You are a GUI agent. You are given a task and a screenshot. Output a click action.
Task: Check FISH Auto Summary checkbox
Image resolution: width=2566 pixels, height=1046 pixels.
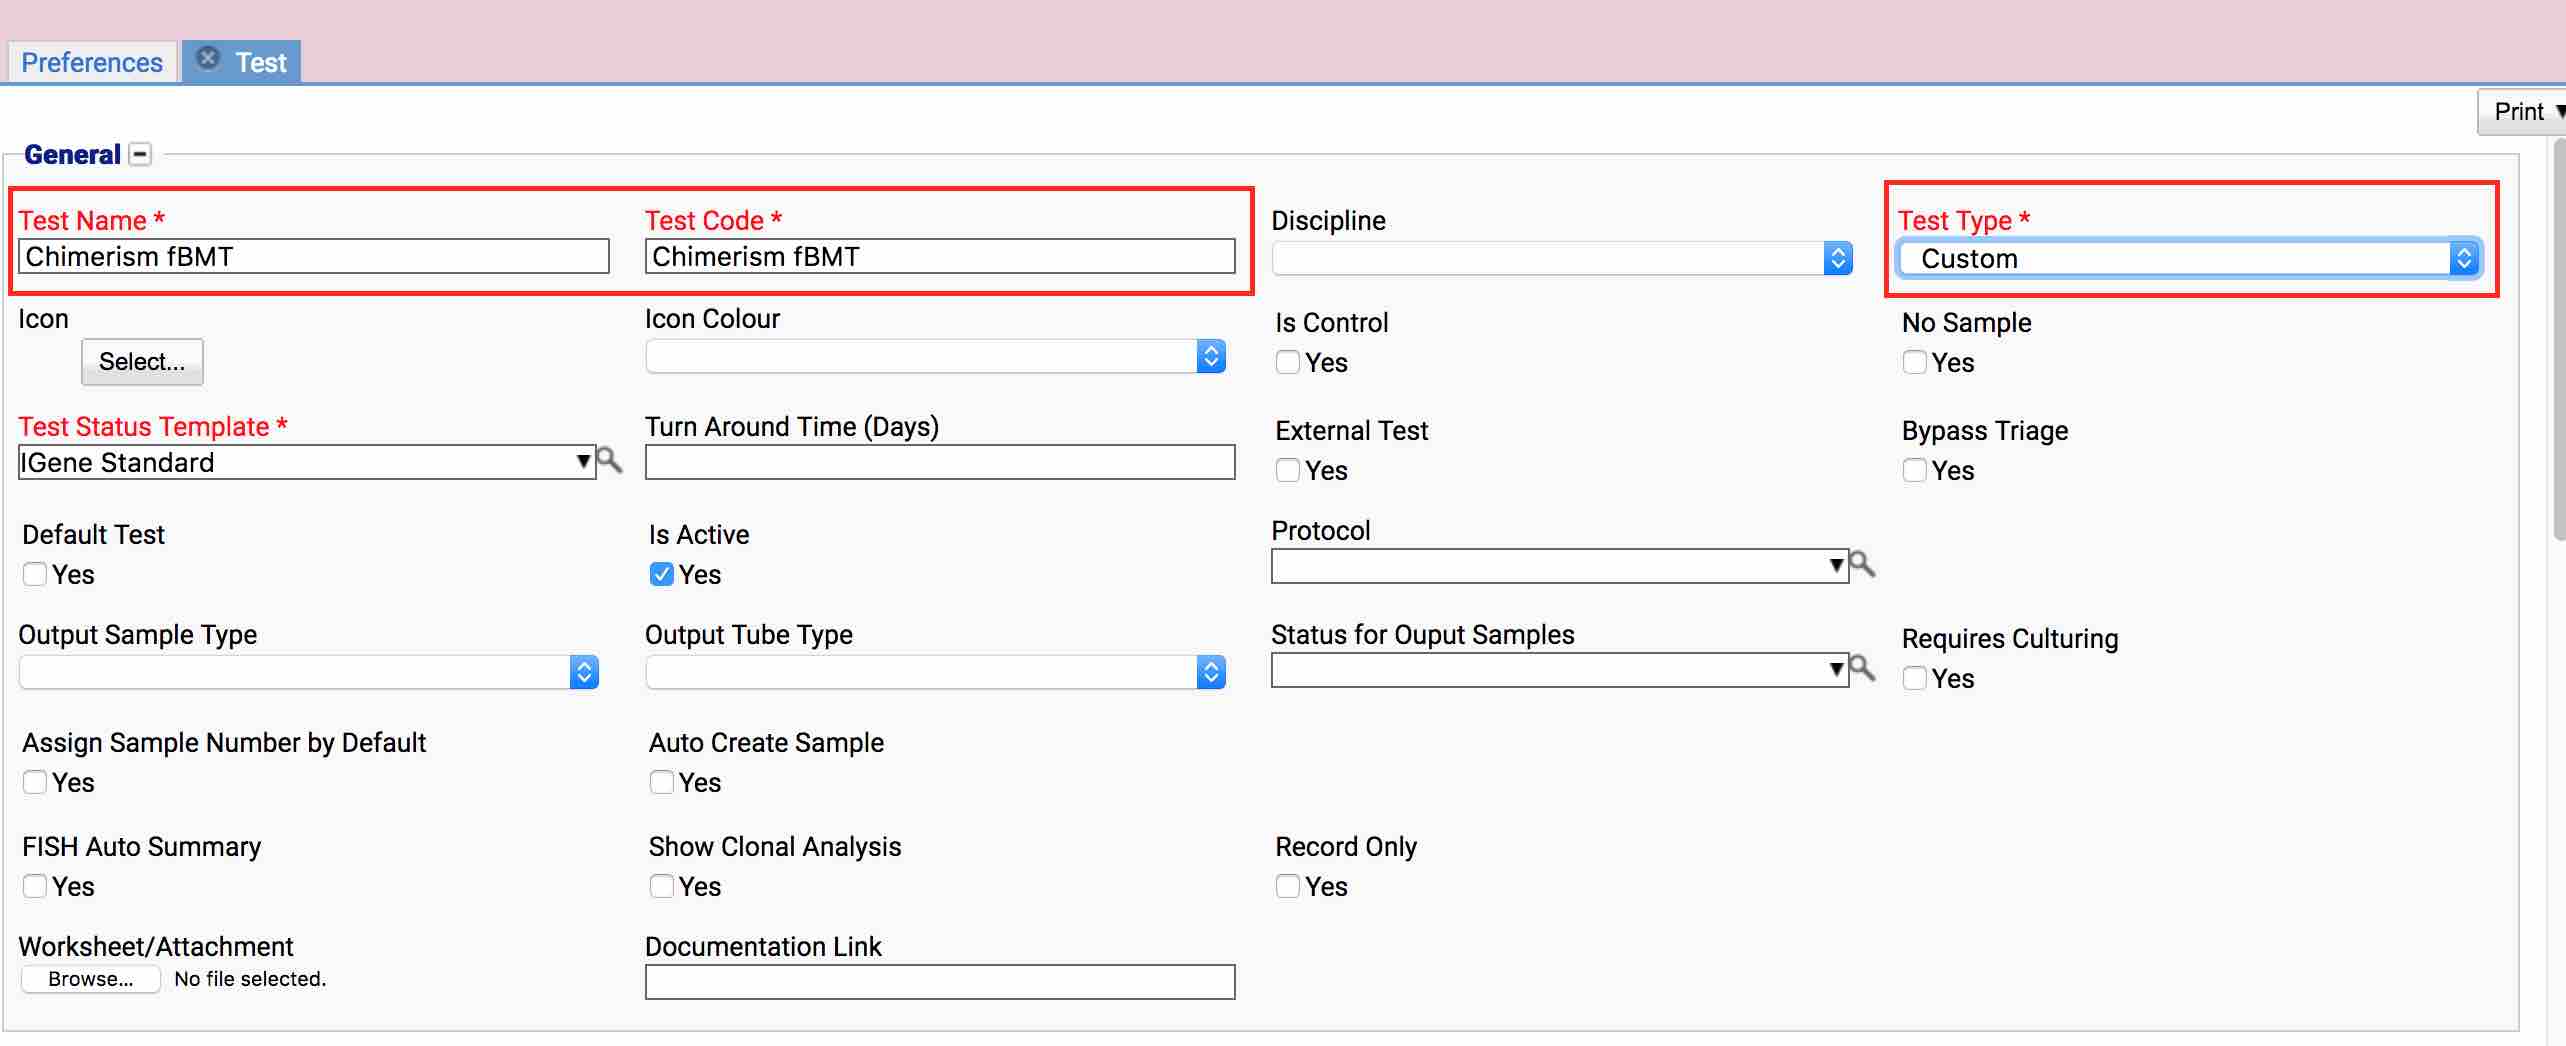point(35,886)
